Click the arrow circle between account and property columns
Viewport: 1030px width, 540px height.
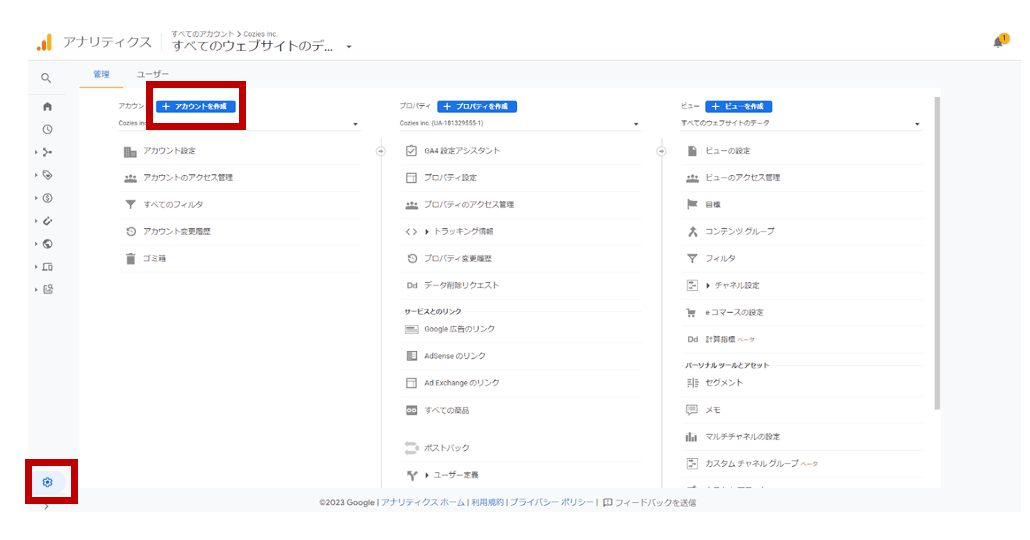380,151
